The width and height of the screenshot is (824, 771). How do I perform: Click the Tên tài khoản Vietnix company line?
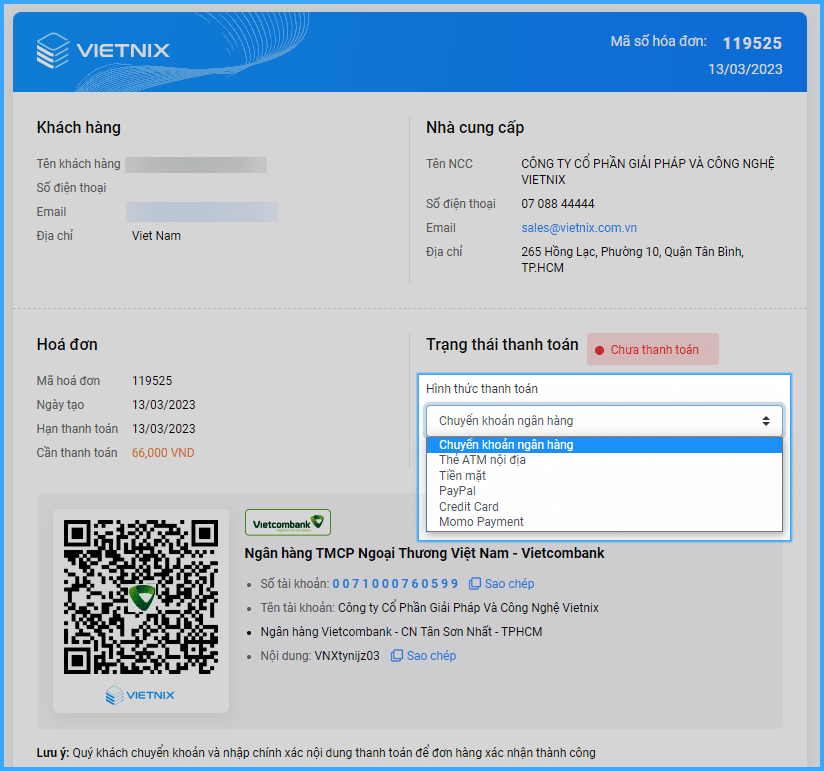(429, 608)
